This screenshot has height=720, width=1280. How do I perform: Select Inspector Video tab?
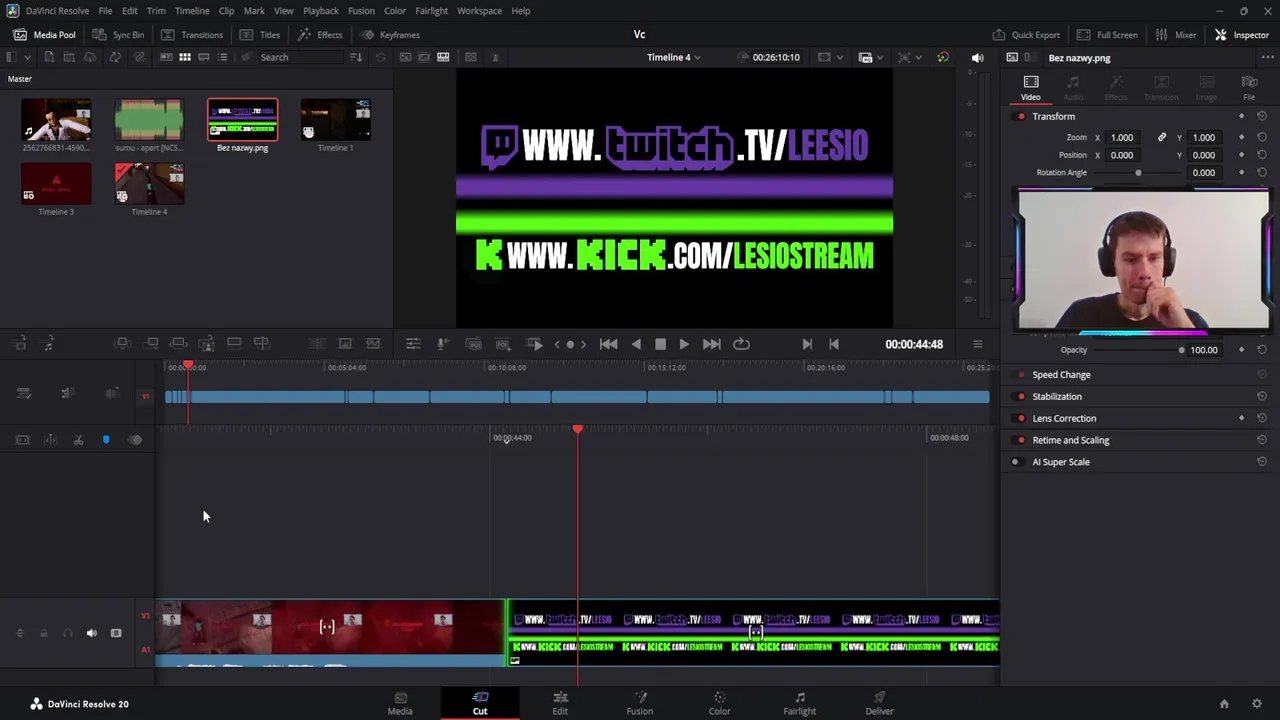pos(1030,87)
